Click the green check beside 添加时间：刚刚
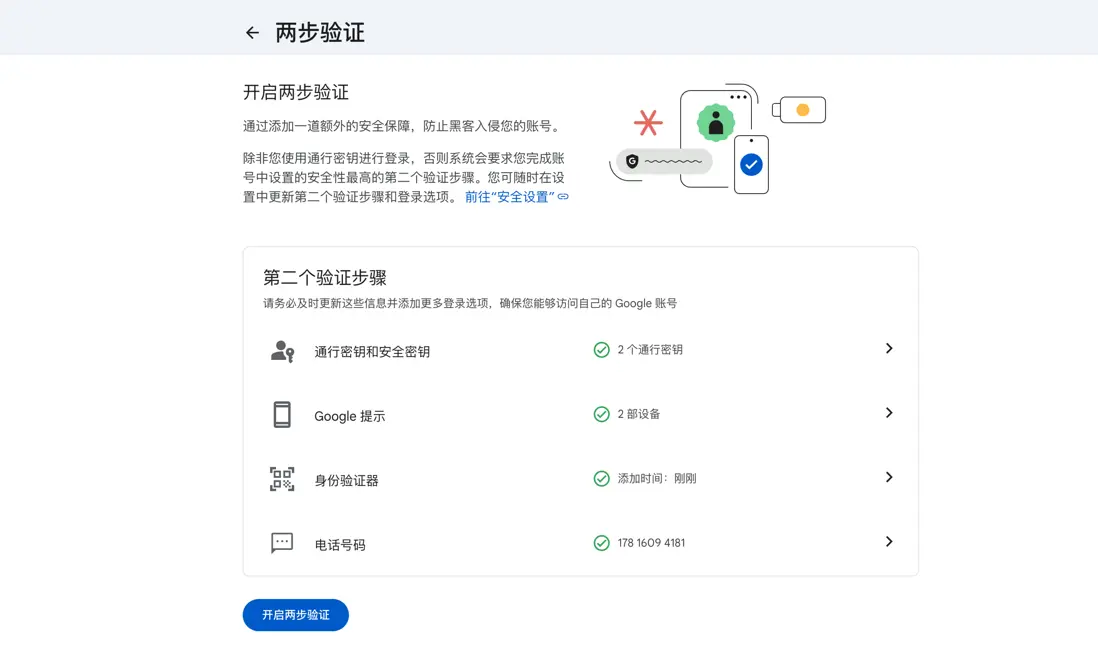 pyautogui.click(x=601, y=478)
